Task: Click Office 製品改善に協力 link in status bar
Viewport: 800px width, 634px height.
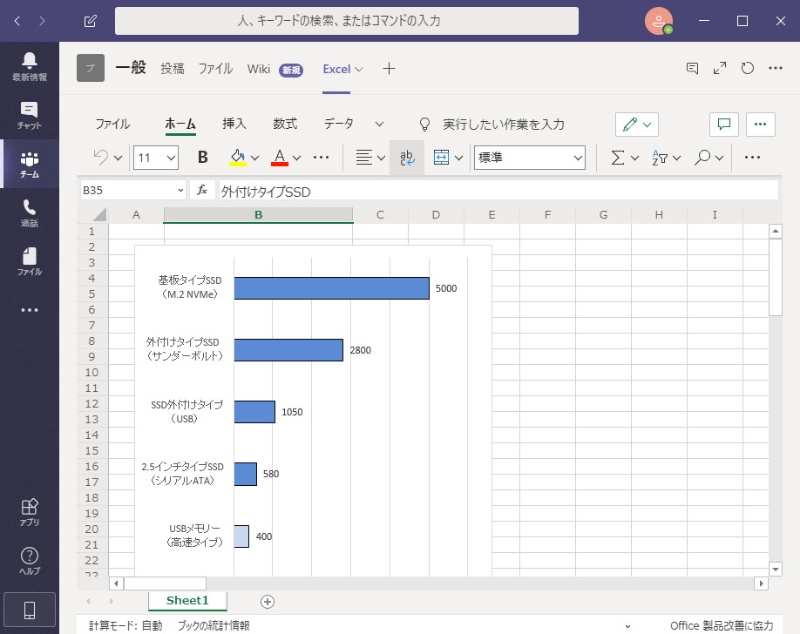Action: [721, 625]
